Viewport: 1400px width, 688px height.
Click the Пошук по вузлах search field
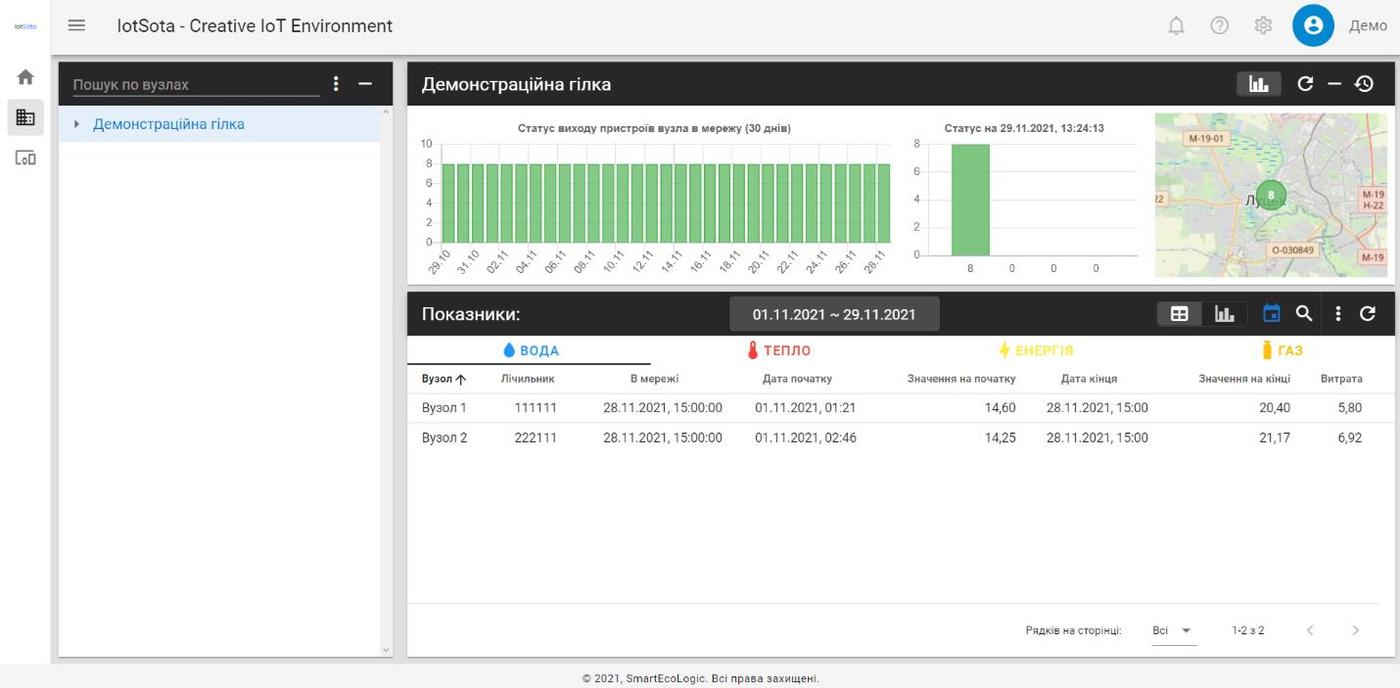[195, 85]
